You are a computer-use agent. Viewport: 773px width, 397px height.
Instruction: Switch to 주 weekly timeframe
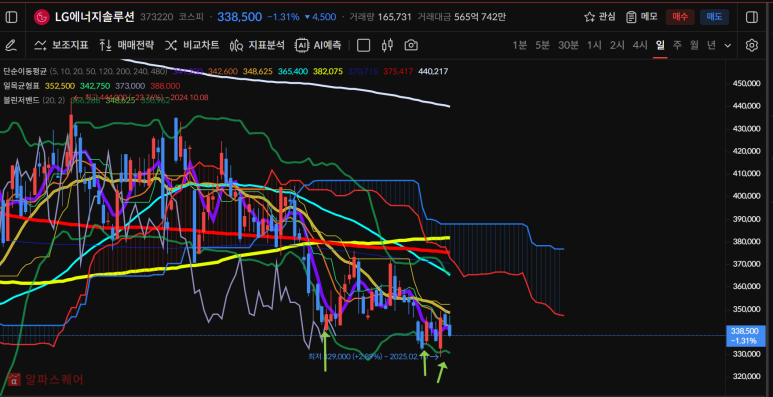(x=677, y=45)
